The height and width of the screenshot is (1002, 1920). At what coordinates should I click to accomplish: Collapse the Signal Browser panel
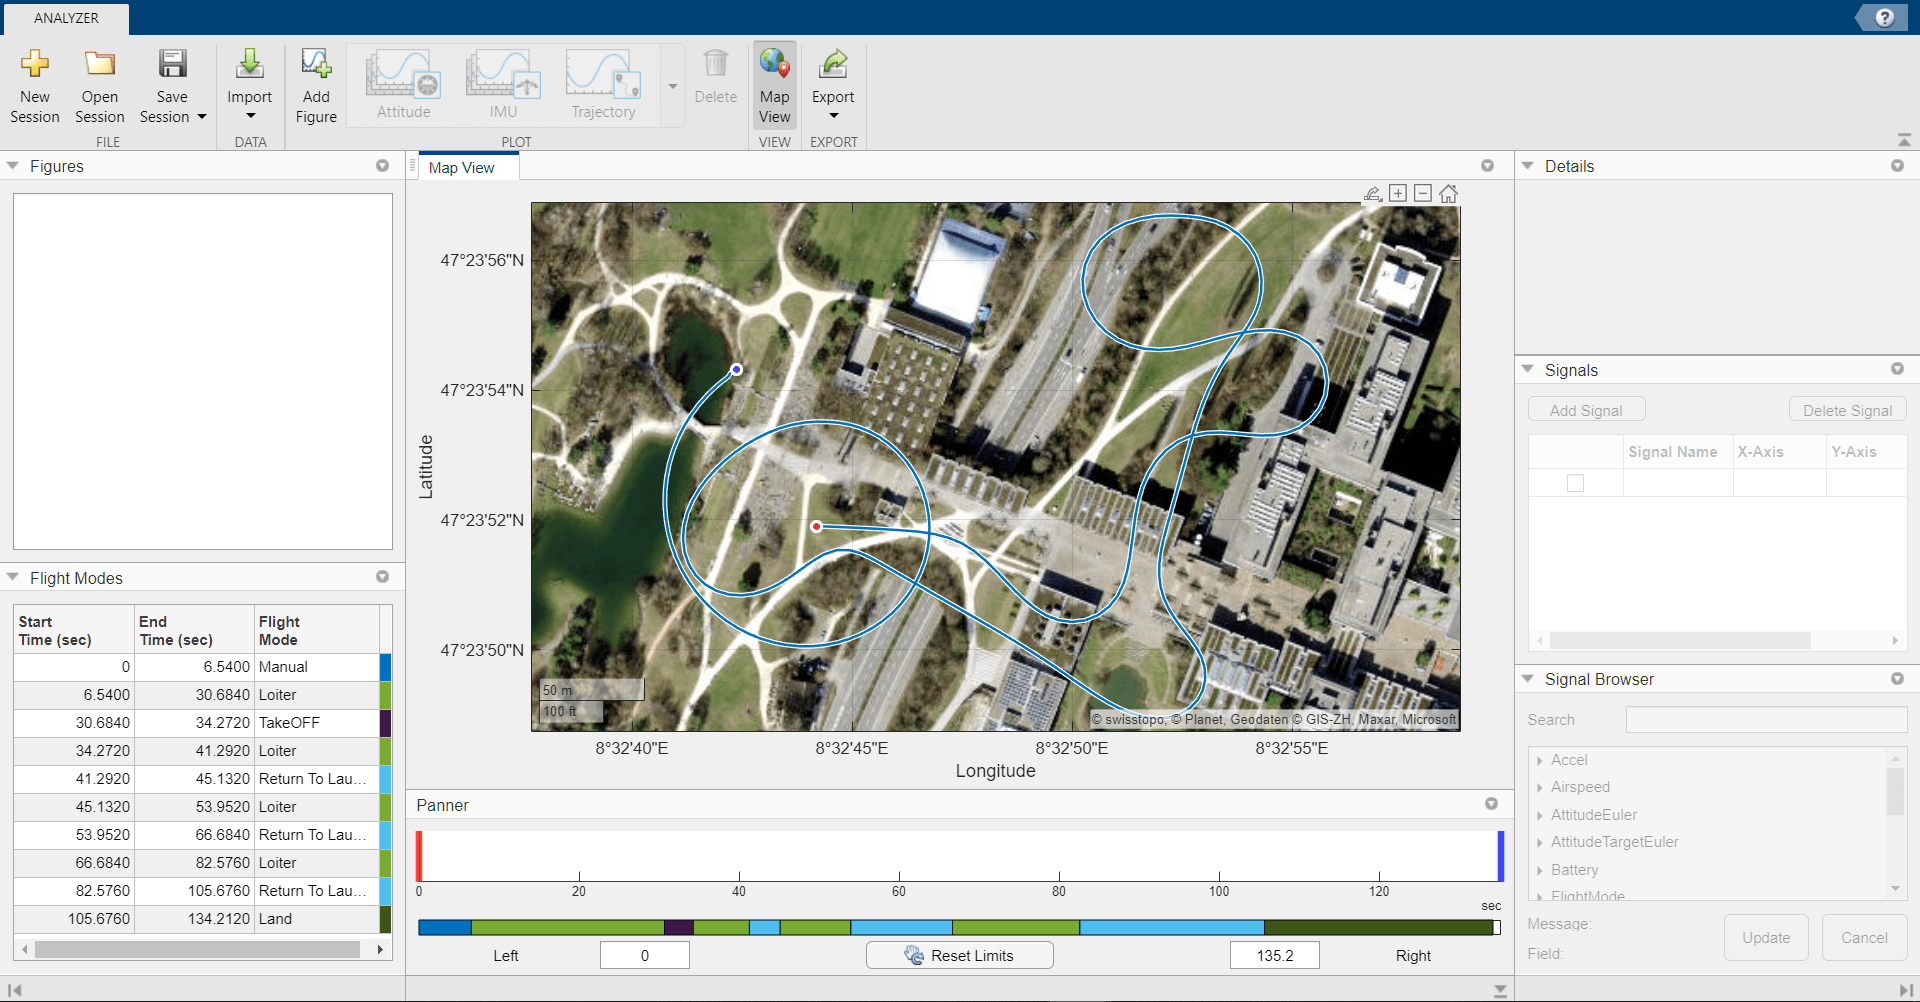[1528, 678]
